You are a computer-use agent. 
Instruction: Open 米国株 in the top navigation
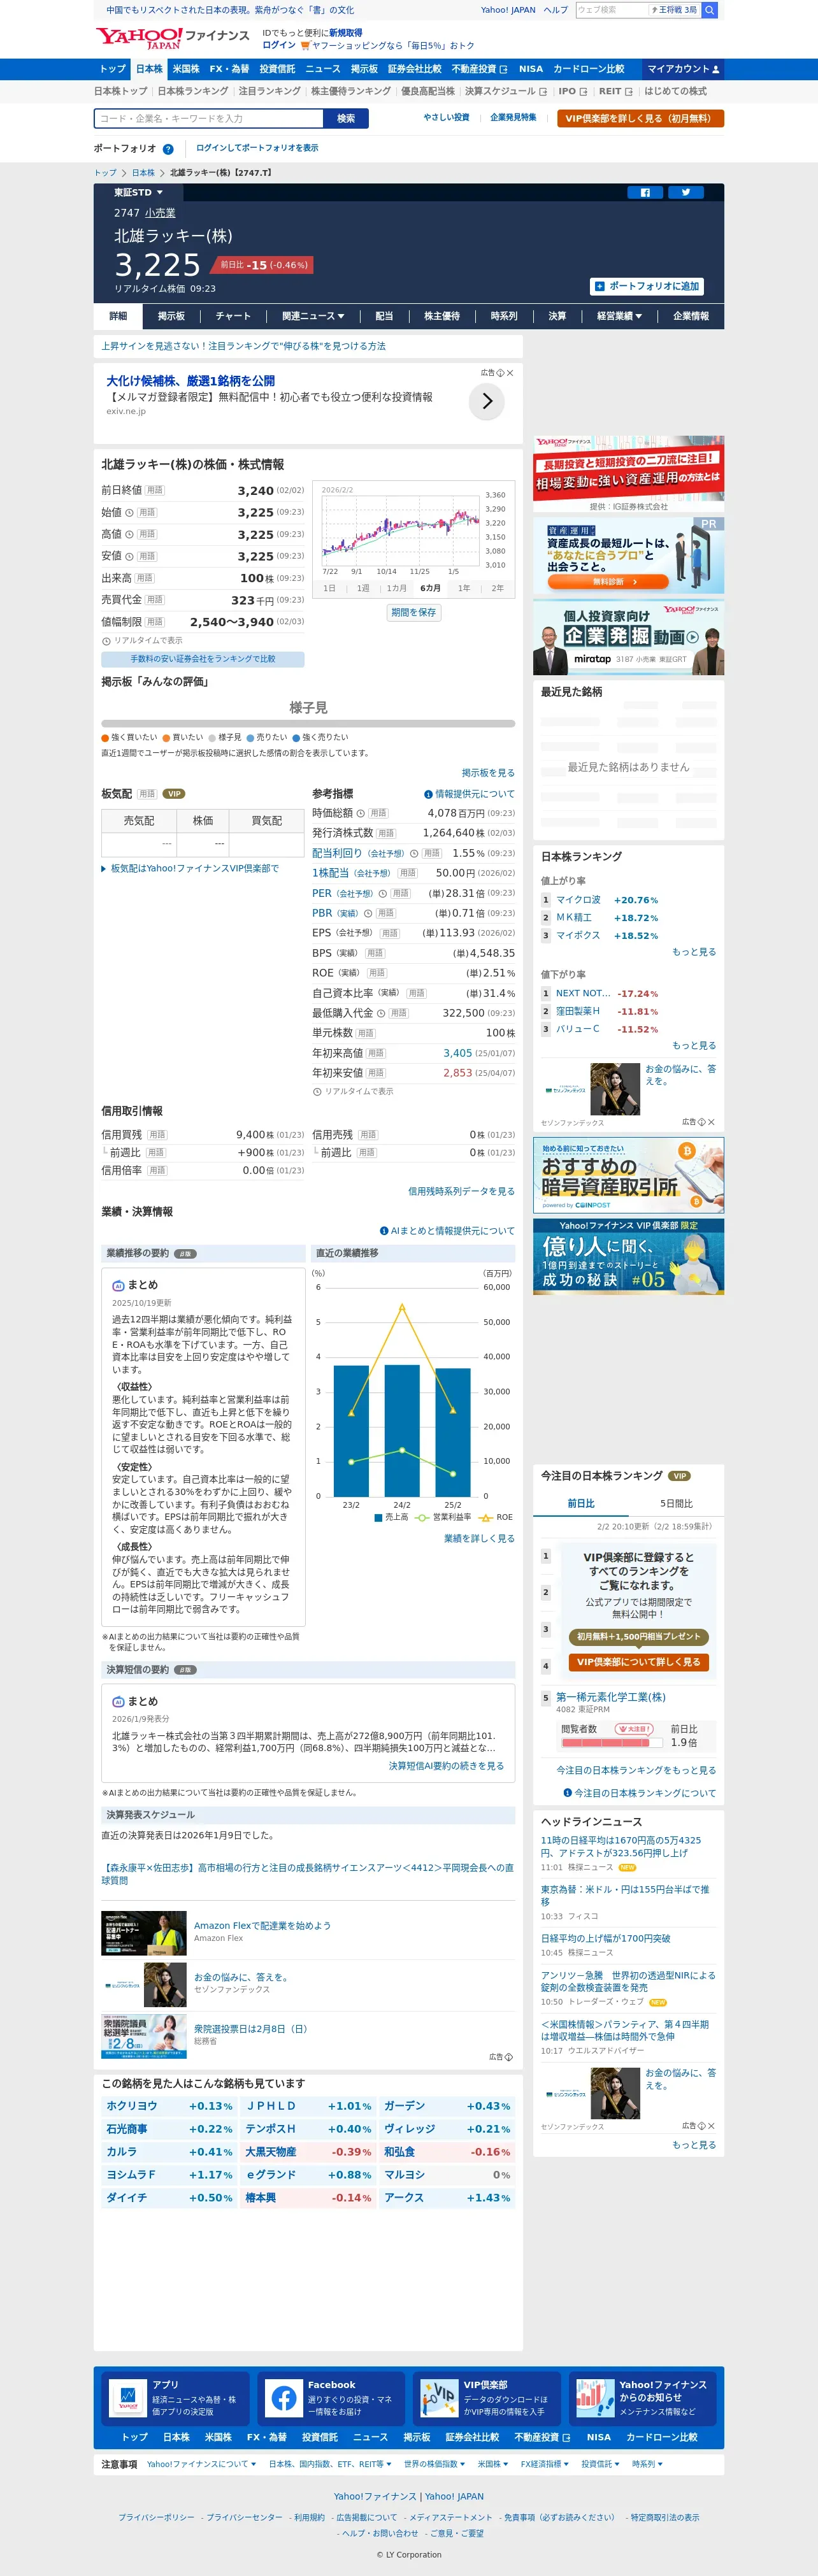tap(186, 69)
